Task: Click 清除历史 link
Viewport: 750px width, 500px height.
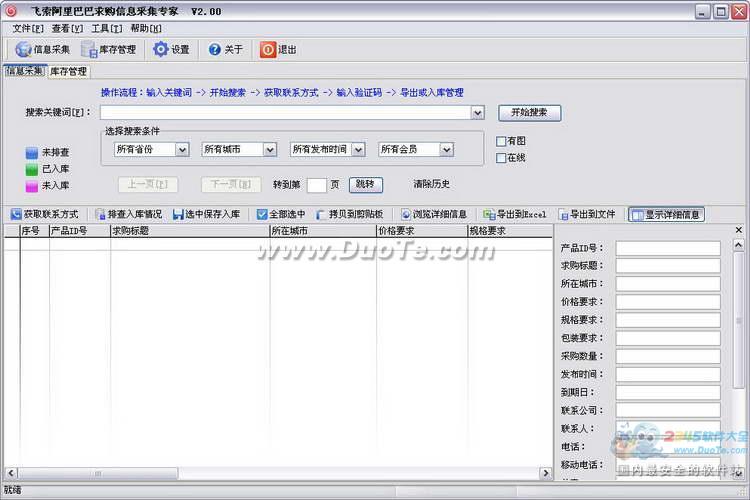Action: click(431, 184)
